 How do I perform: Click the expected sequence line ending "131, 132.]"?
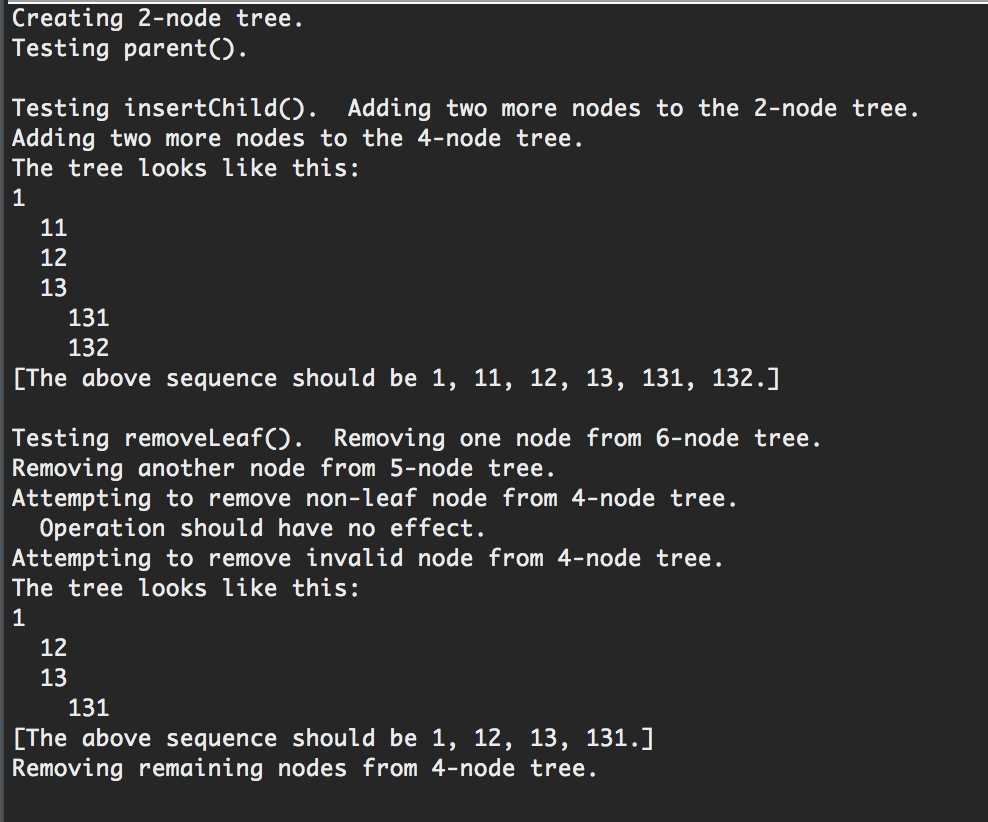[x=396, y=378]
